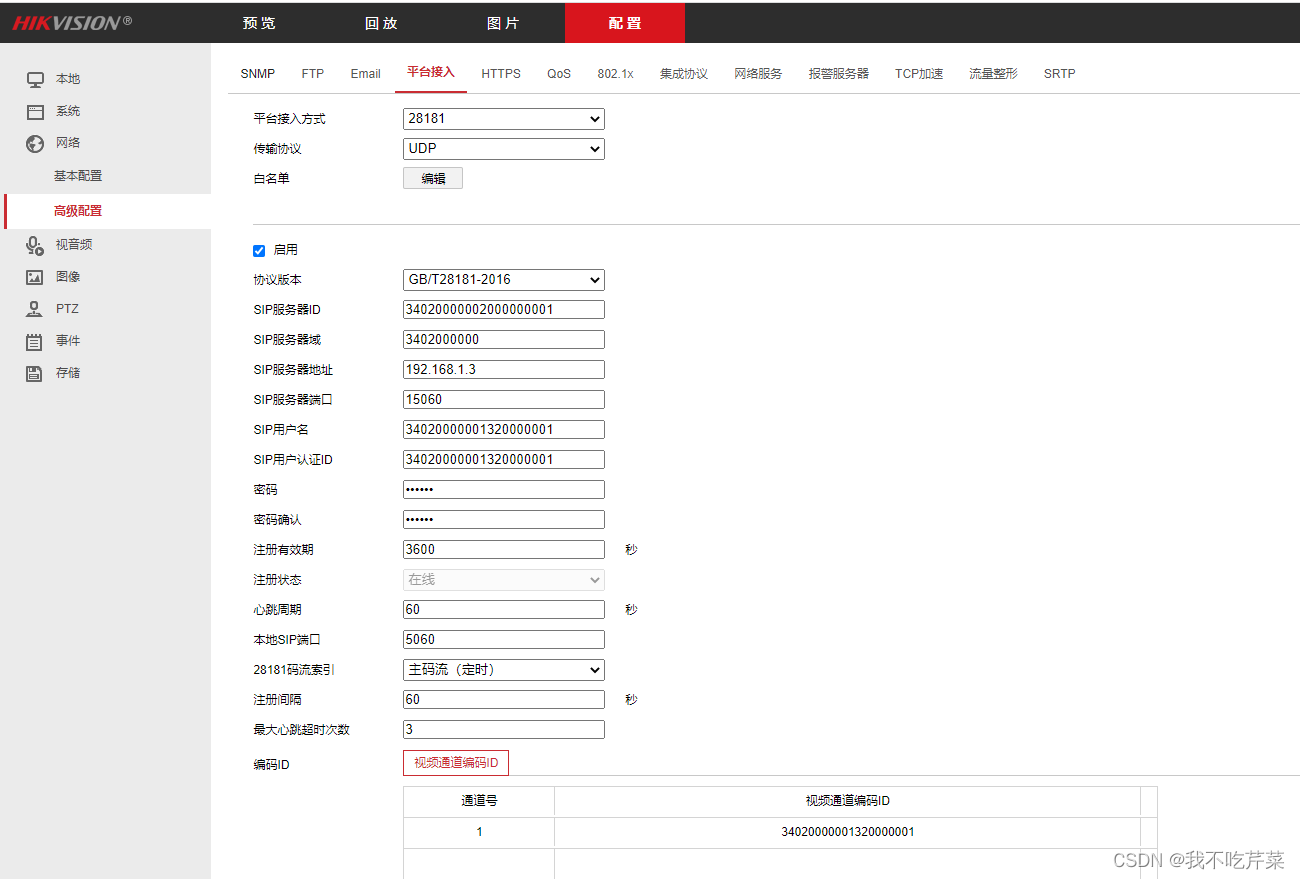The width and height of the screenshot is (1300, 879).
Task: Open the SRTP tab
Action: [x=1059, y=74]
